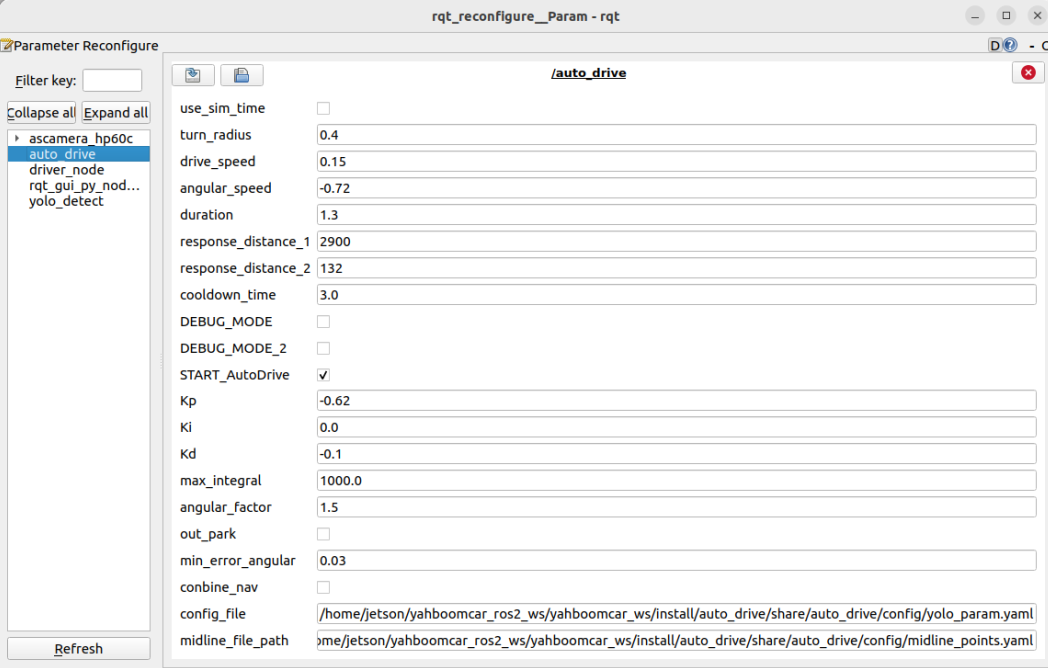This screenshot has height=668, width=1048.
Task: Click the load parameters from file icon
Action: click(193, 75)
